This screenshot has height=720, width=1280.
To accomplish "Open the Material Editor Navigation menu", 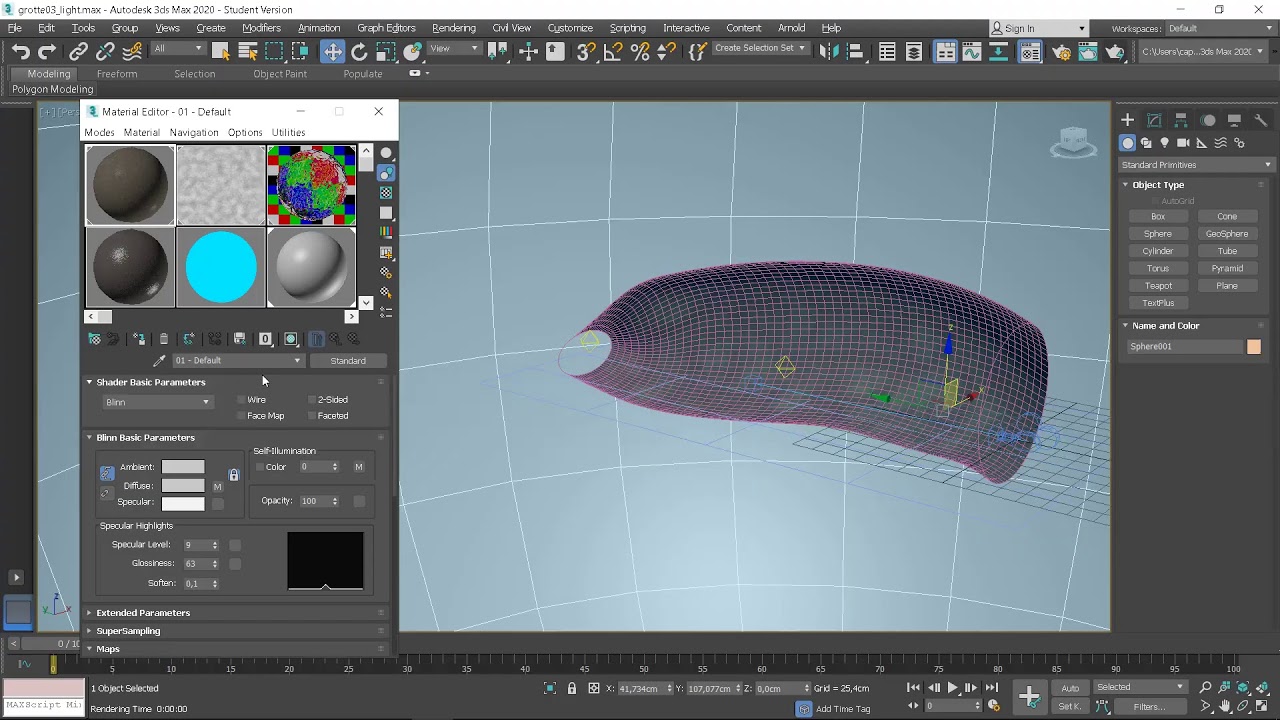I will (x=194, y=132).
